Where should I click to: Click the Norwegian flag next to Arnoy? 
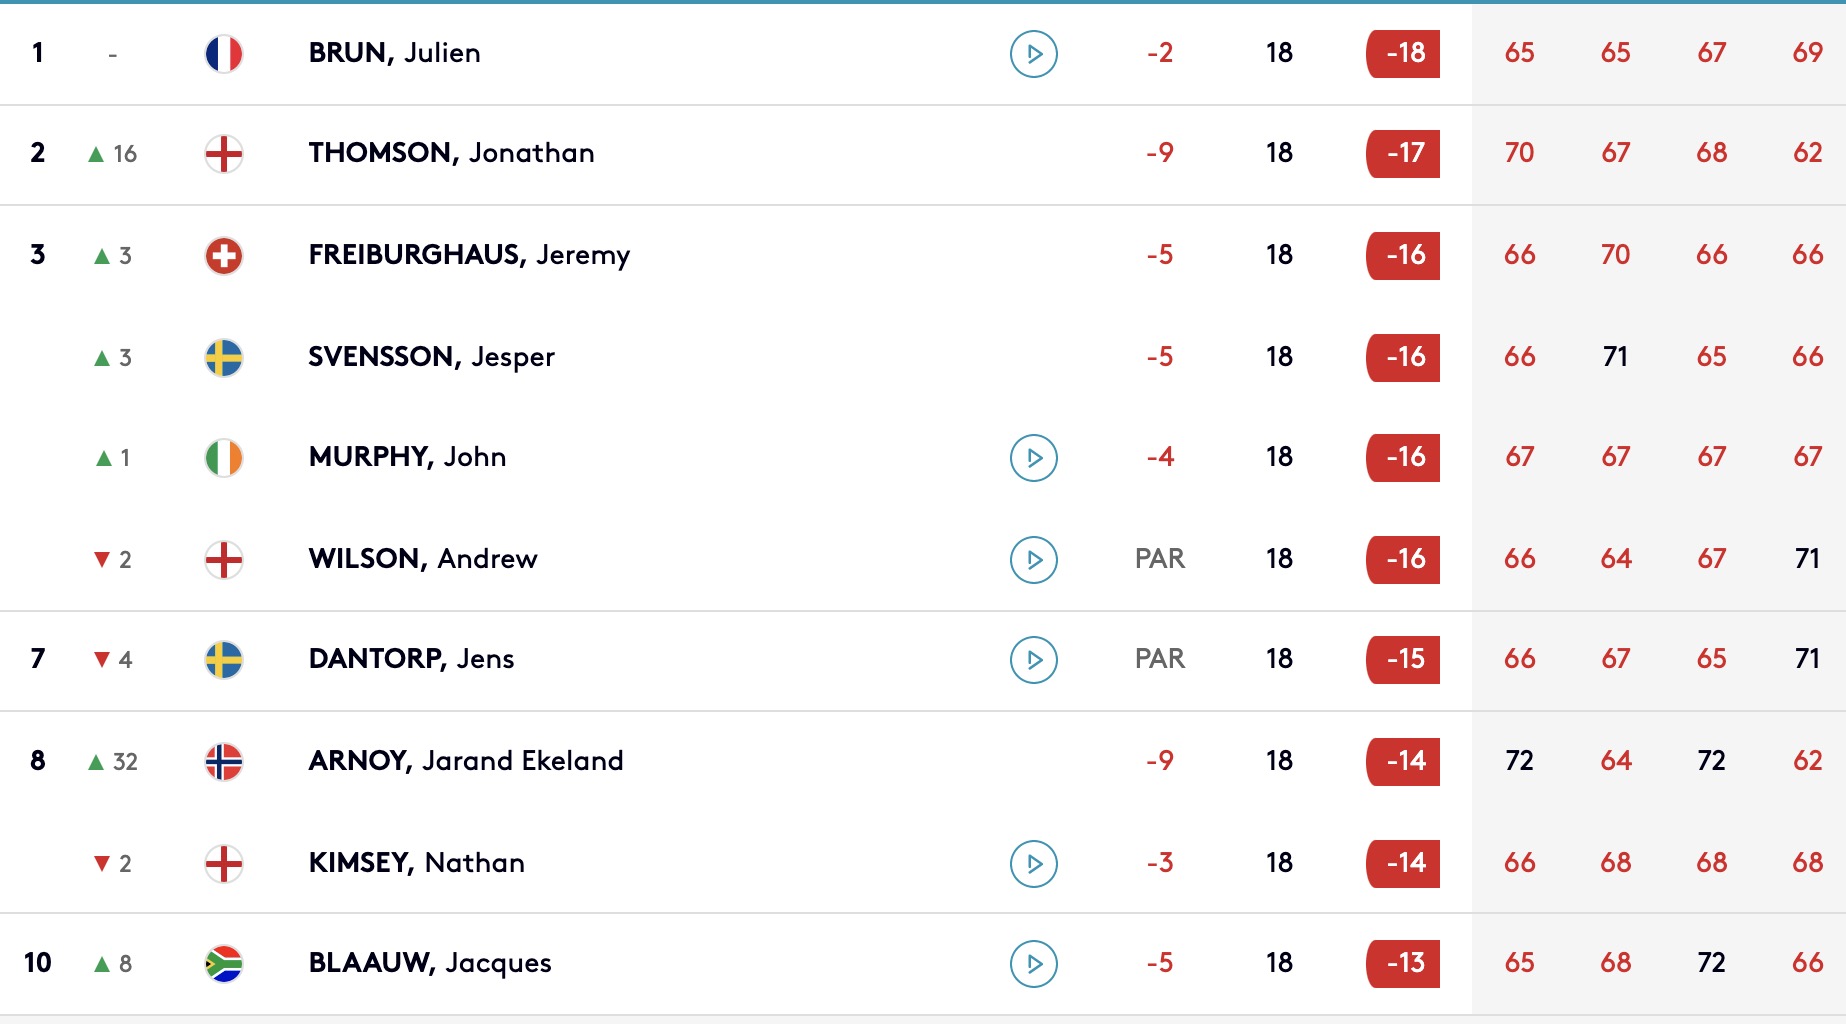(x=224, y=762)
